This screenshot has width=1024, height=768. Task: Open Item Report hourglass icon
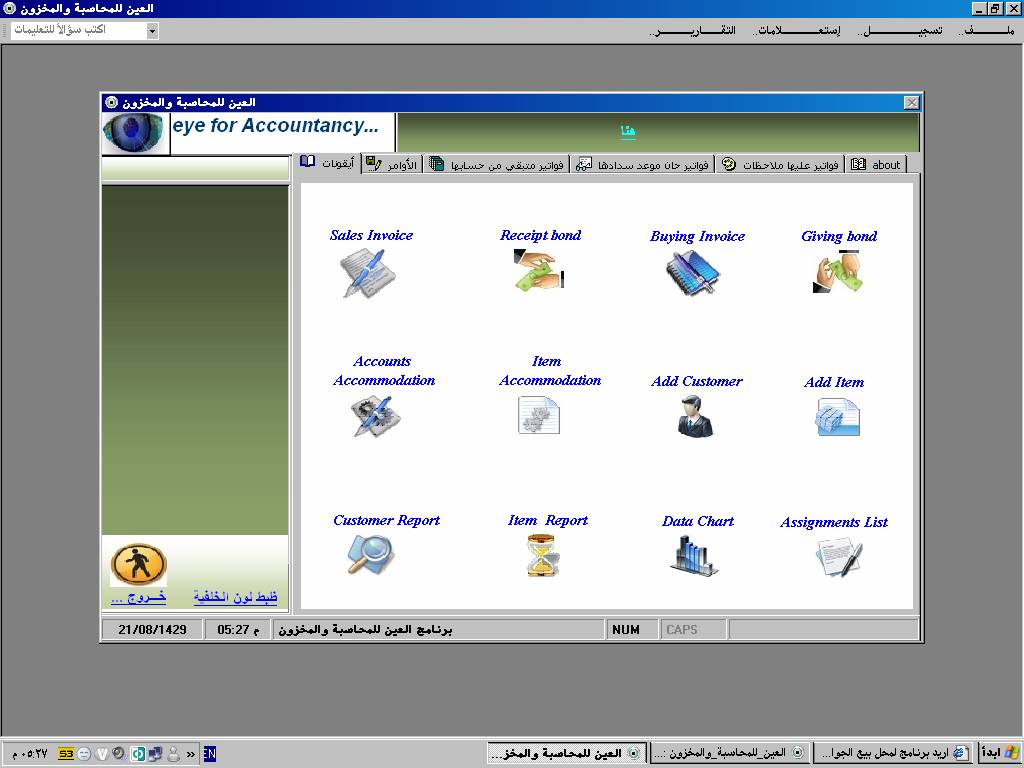pyautogui.click(x=543, y=556)
